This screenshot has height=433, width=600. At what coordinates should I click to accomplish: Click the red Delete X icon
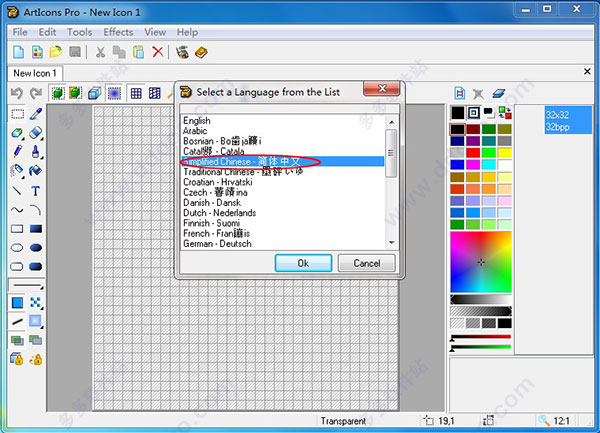point(158,52)
